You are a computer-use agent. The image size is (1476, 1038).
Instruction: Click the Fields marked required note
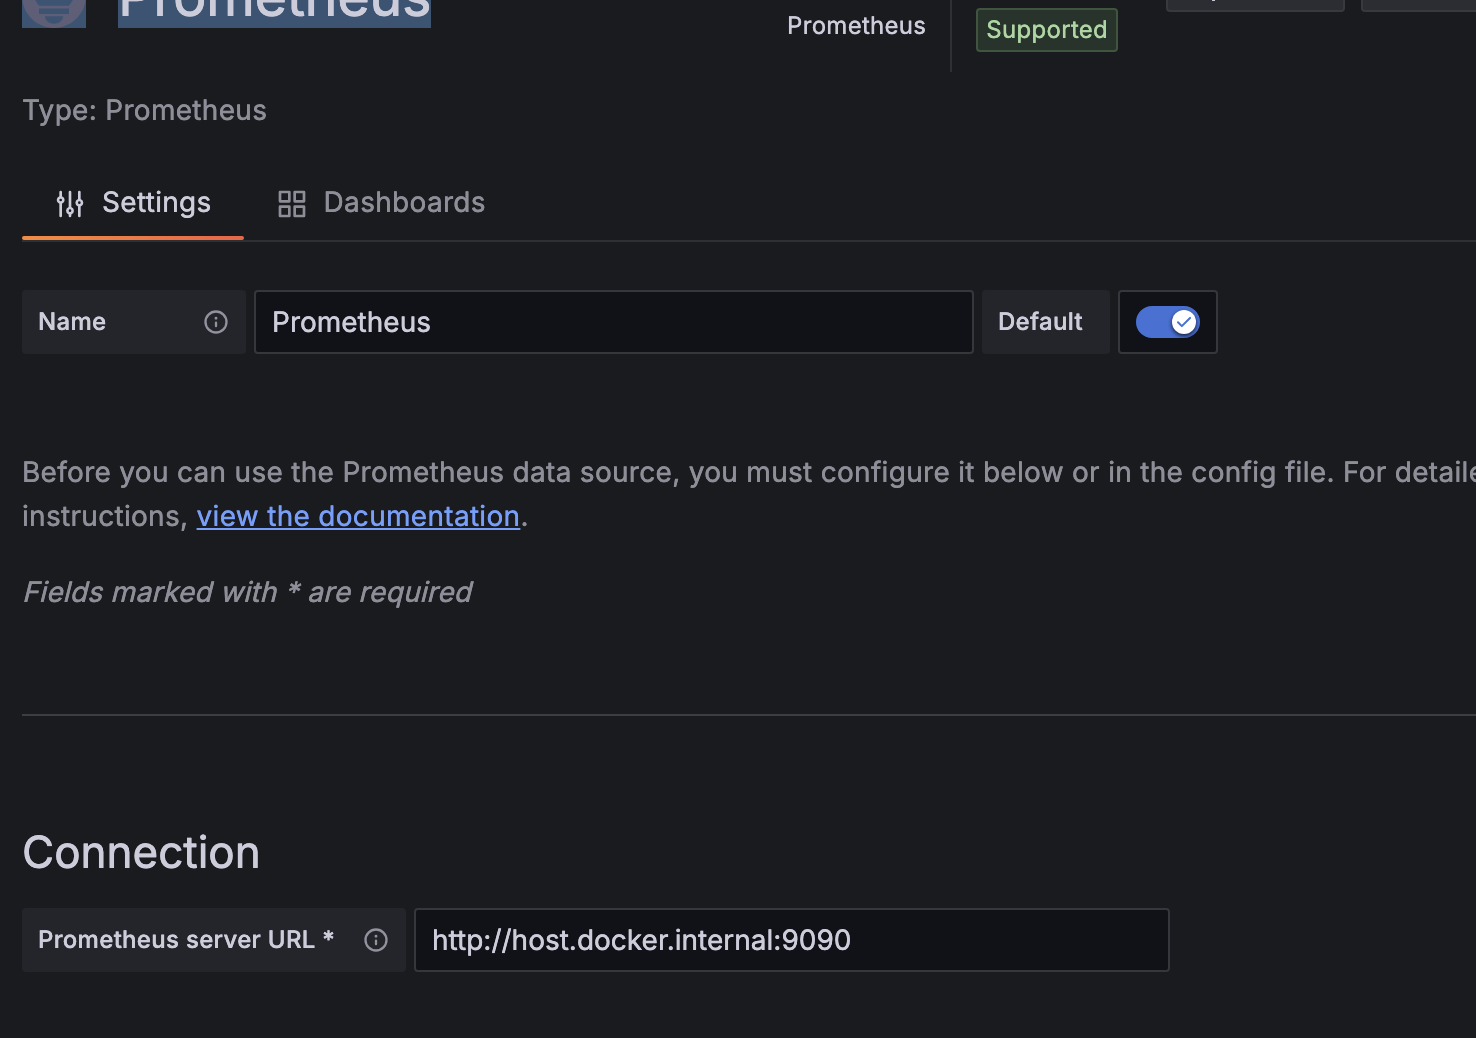[247, 592]
